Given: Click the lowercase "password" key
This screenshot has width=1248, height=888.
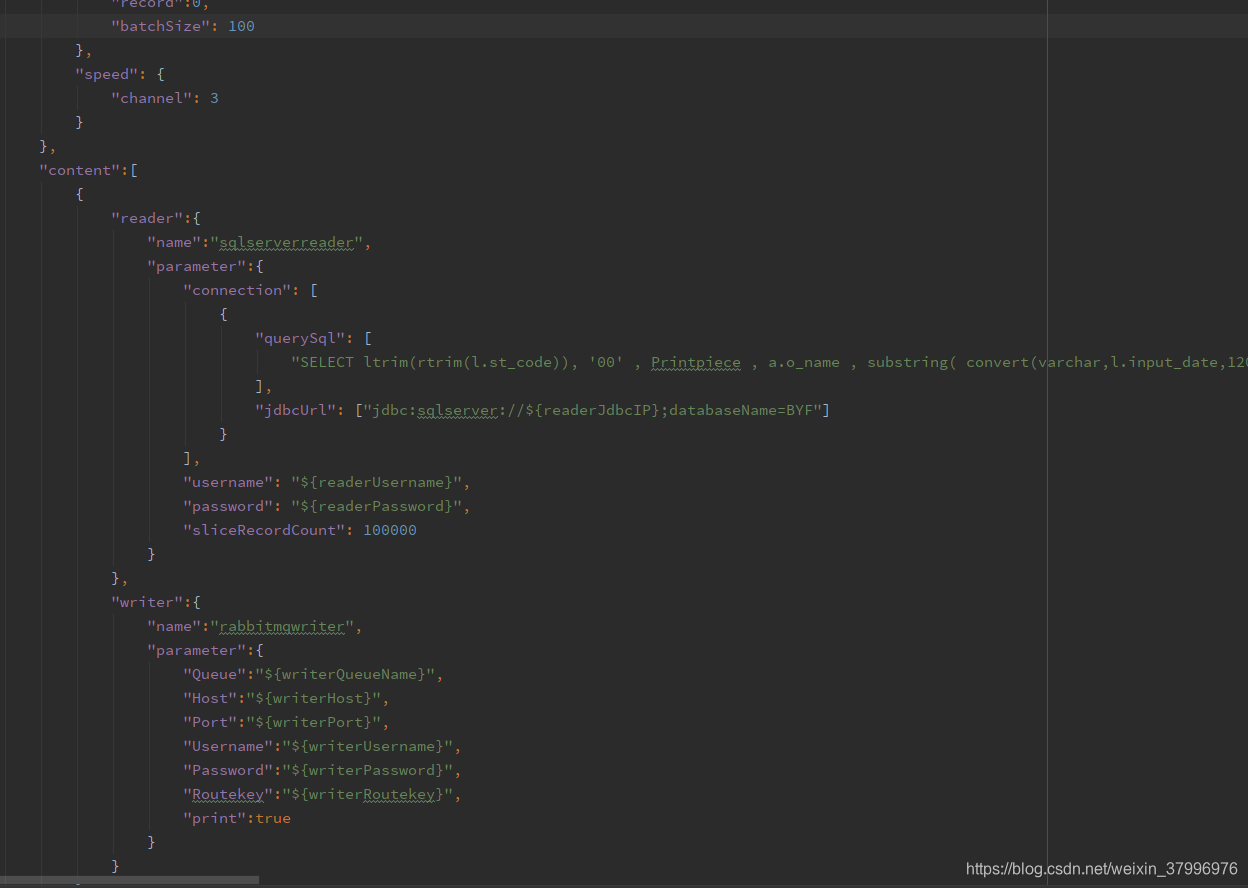Looking at the screenshot, I should click(x=228, y=506).
